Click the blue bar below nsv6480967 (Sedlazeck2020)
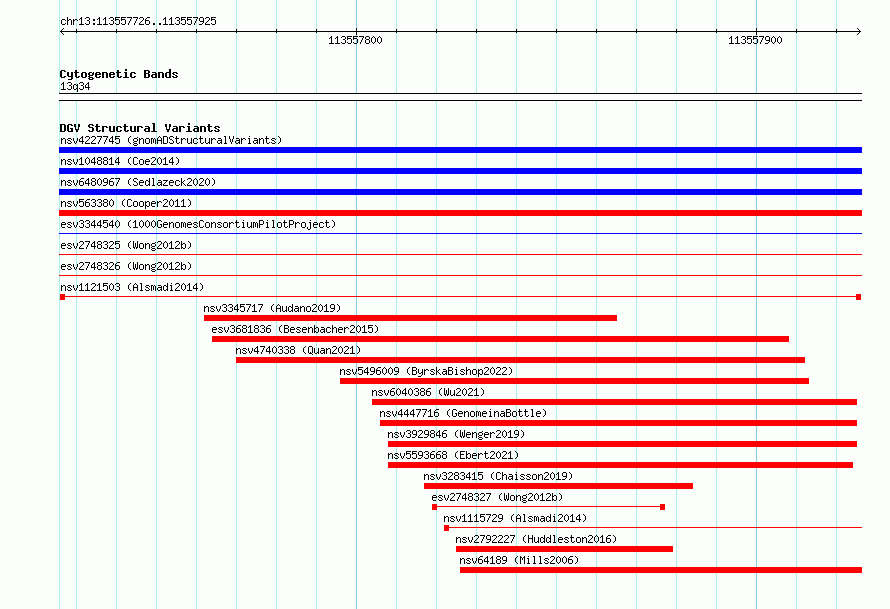 pos(460,192)
